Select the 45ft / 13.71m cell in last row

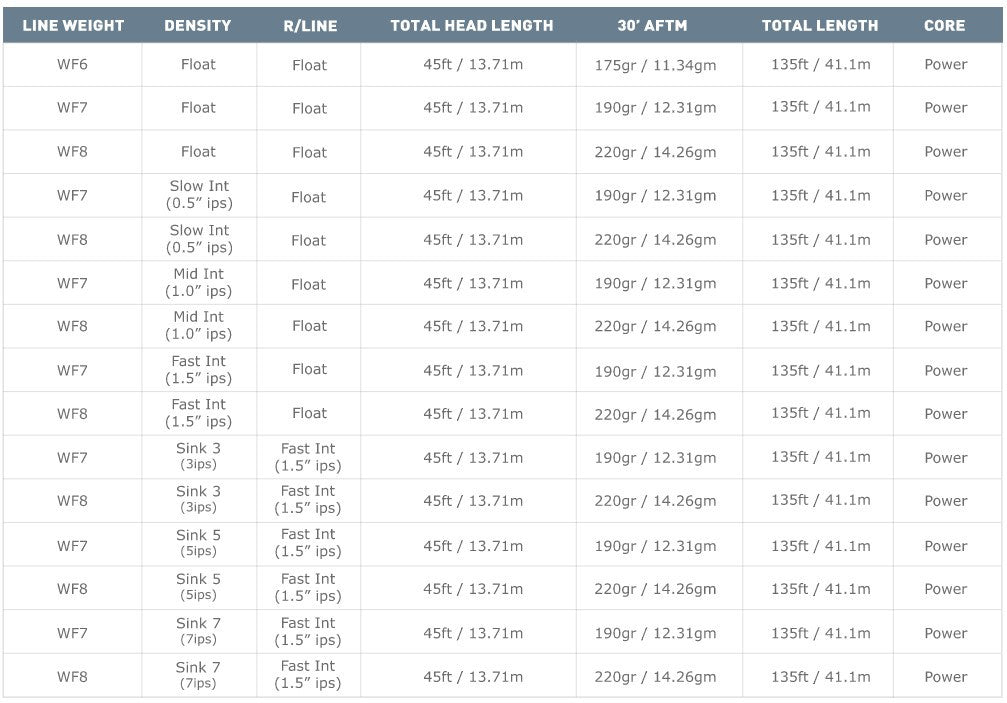473,677
